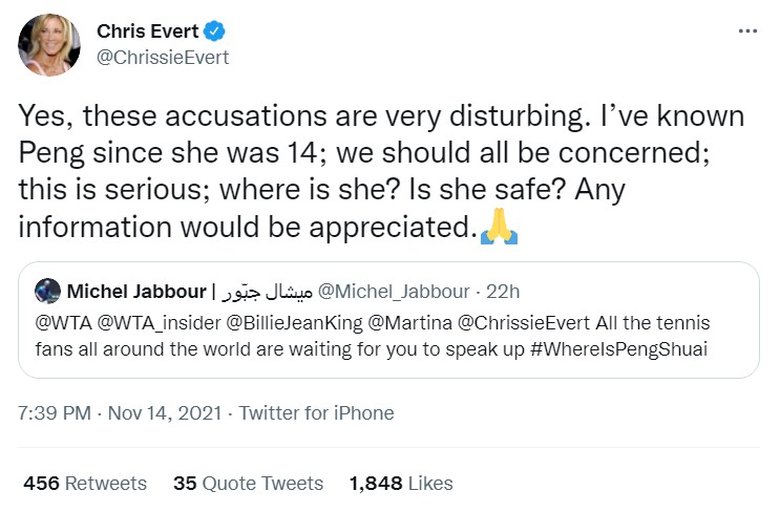Click the Twitter for iPhone source link
780x512 pixels.
coord(317,413)
